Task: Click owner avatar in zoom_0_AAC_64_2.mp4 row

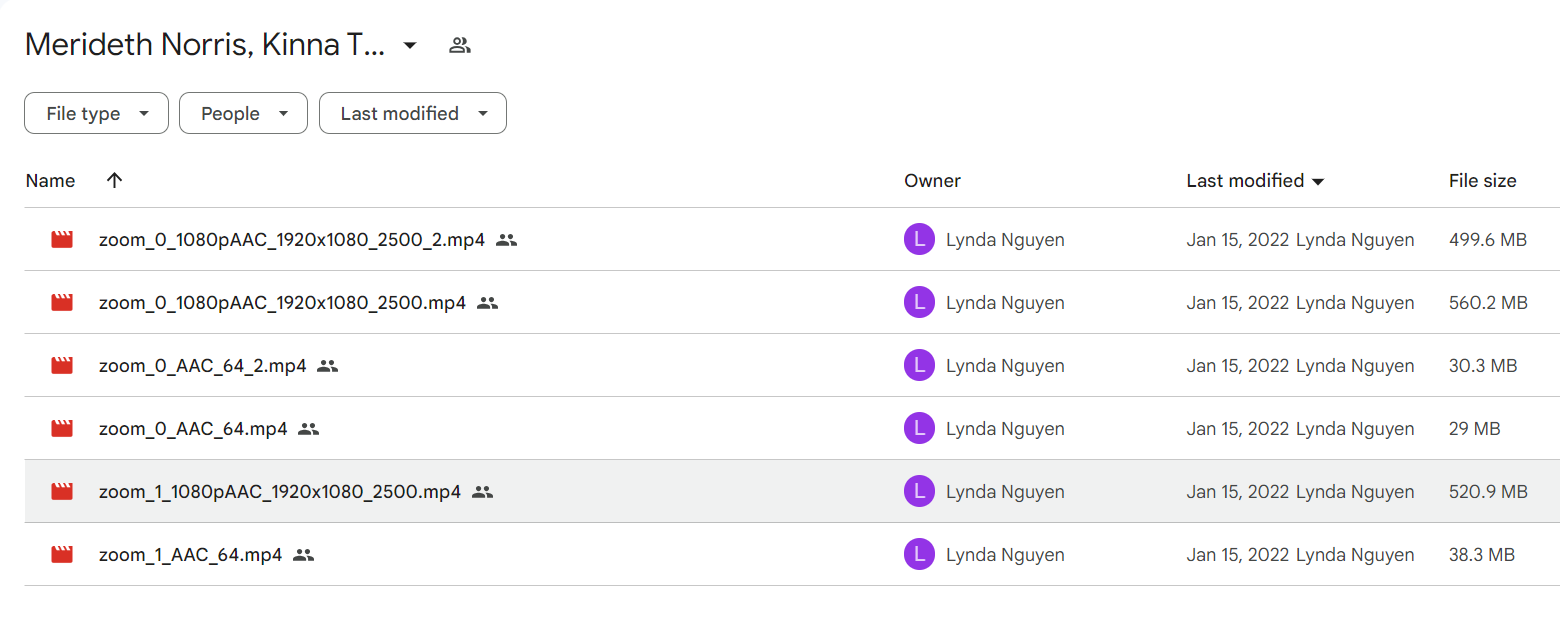Action: click(919, 366)
